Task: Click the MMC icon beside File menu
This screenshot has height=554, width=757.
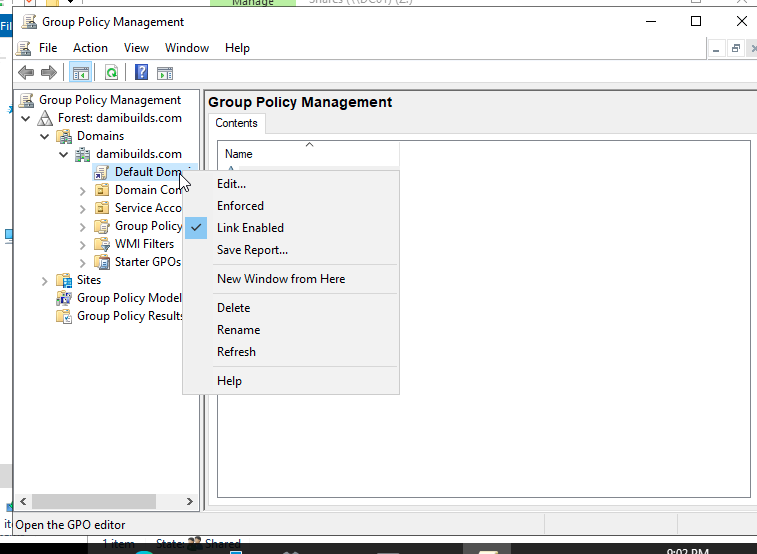Action: [23, 48]
